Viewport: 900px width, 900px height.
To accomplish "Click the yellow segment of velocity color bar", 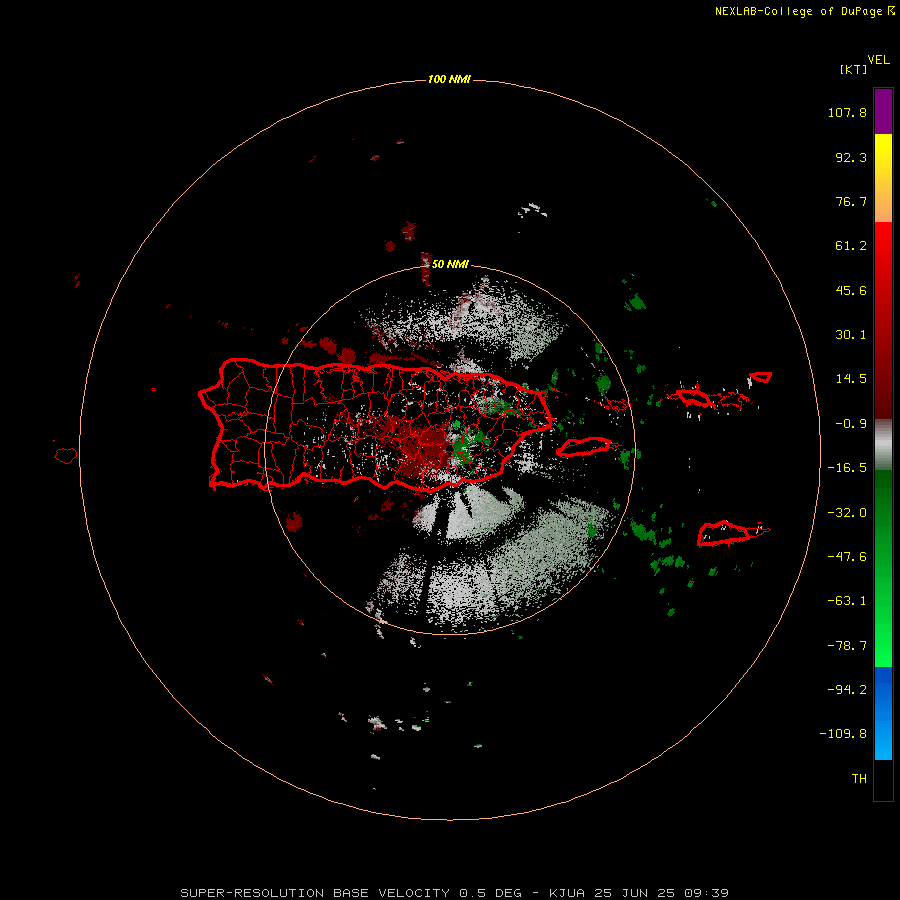I will click(883, 156).
